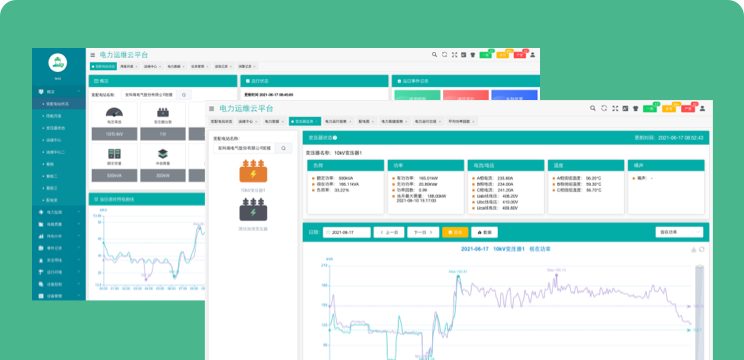The height and width of the screenshot is (360, 744).
Task: Select the orange 10kV transformer icon
Action: [x=253, y=171]
